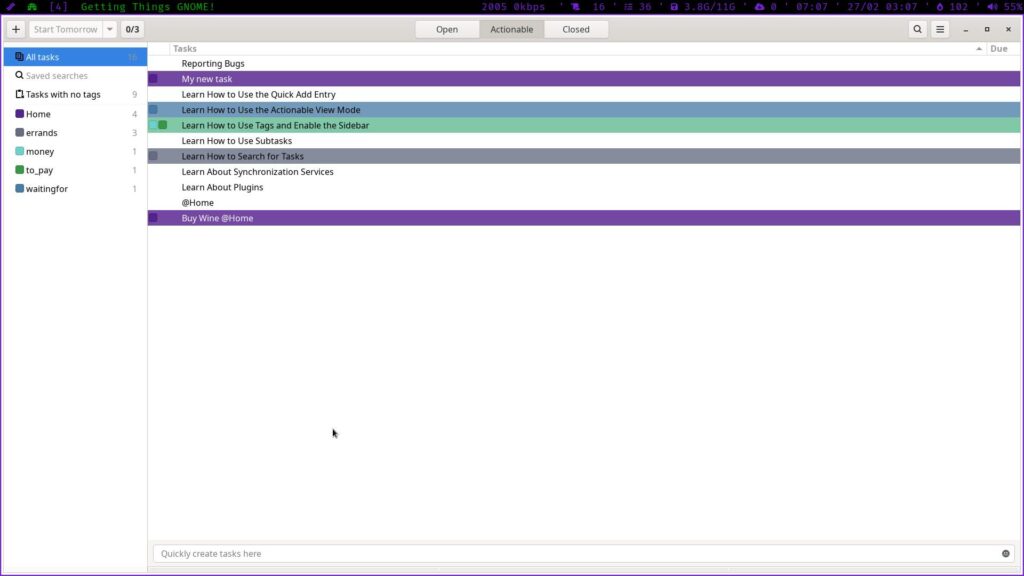Image resolution: width=1024 pixels, height=576 pixels.
Task: Click the green swatch of the to_pay tag
Action: click(x=20, y=170)
